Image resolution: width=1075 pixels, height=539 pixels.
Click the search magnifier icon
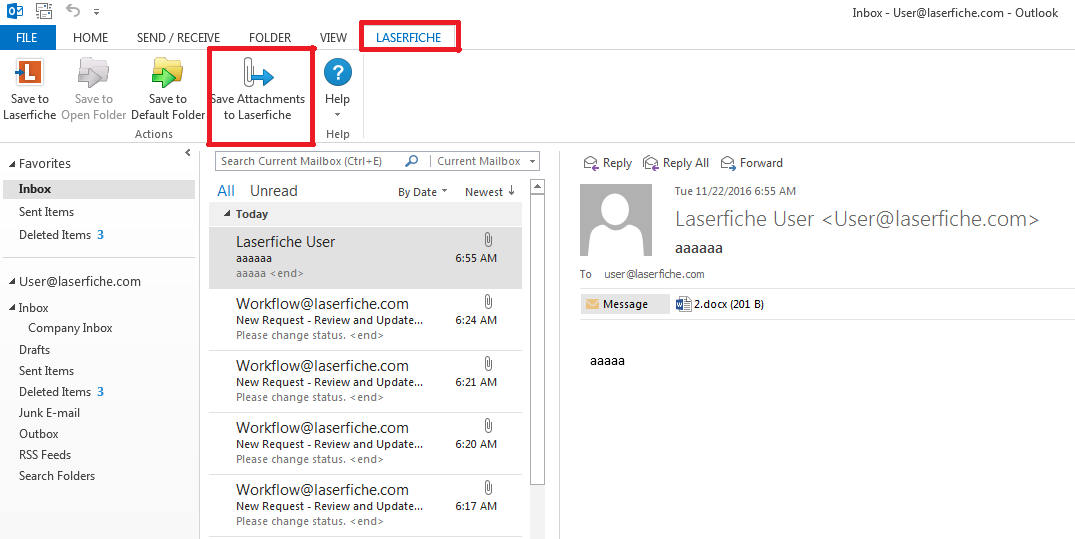coord(412,161)
